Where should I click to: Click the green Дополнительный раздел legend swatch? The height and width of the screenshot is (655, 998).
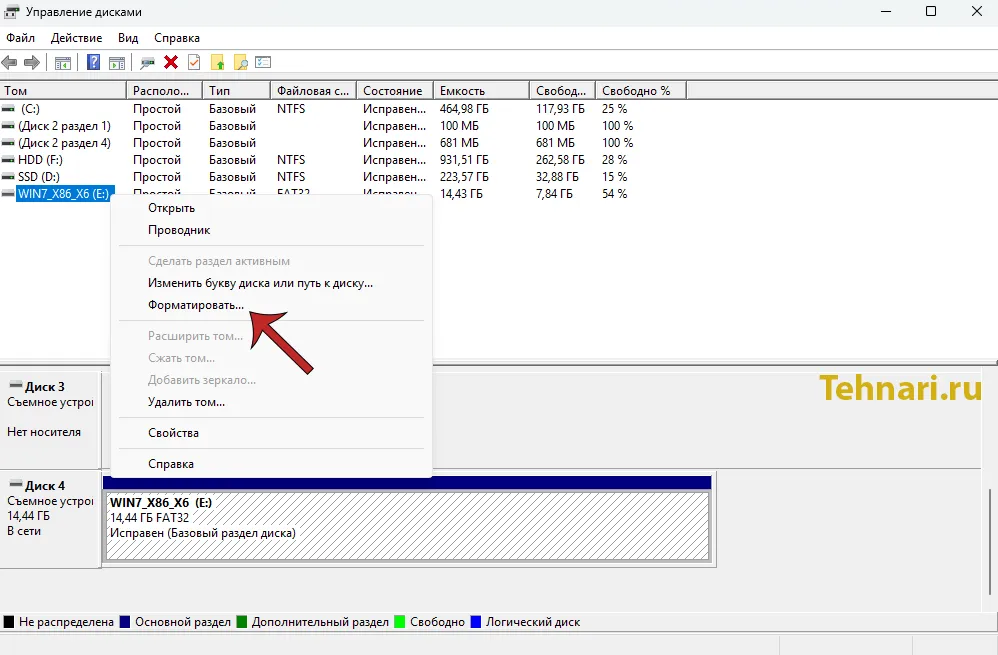pos(241,622)
